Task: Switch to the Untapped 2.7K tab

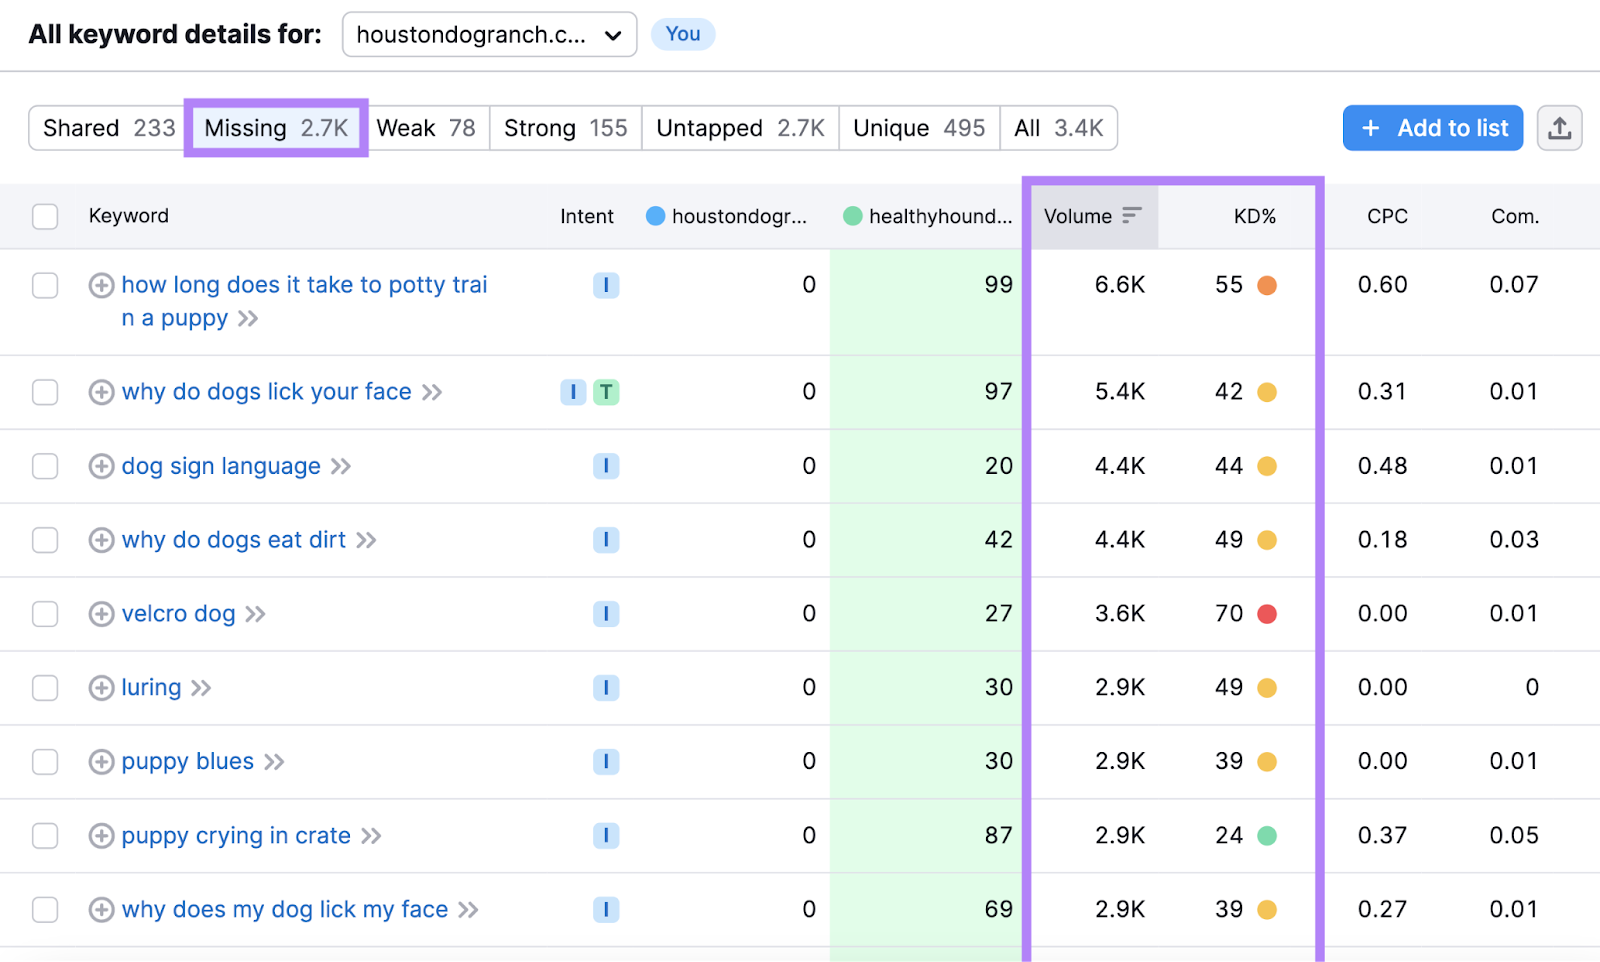Action: [x=740, y=128]
